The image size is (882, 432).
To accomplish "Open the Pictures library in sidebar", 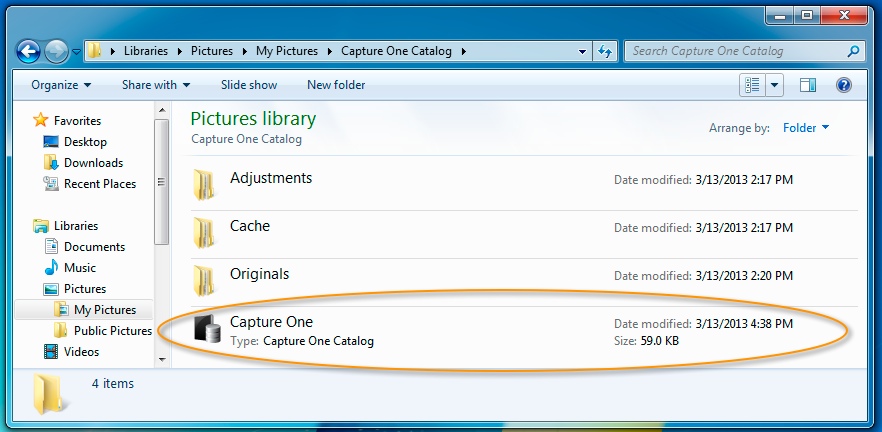I will tap(85, 289).
